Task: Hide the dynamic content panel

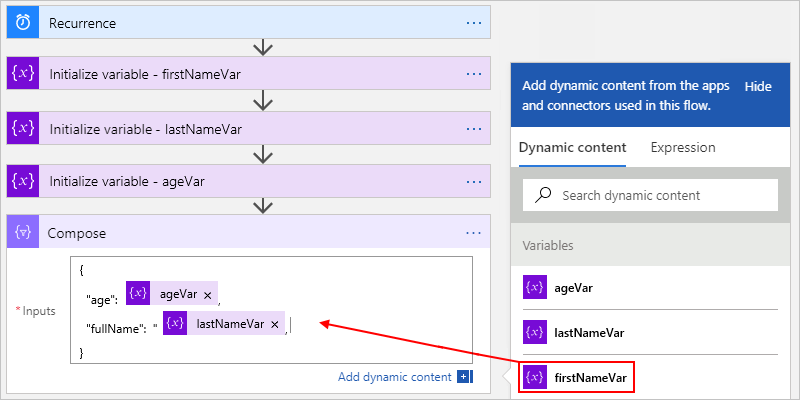Action: pyautogui.click(x=758, y=87)
